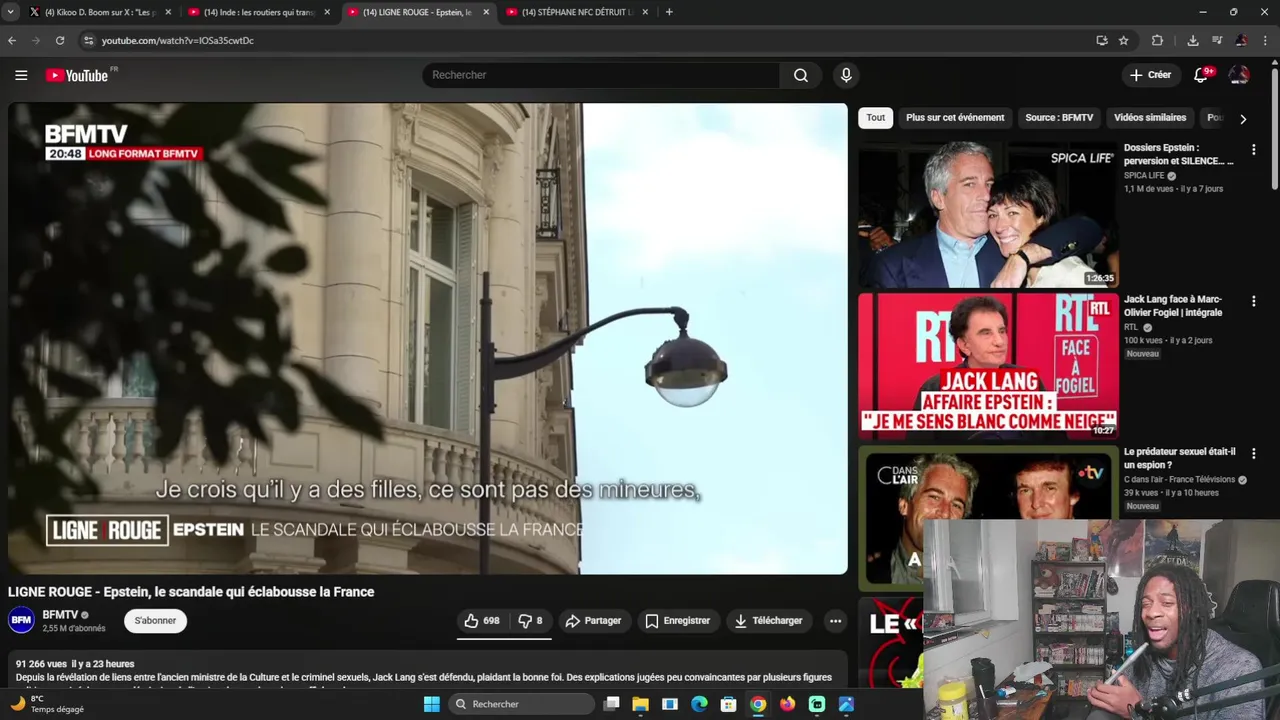1280x720 pixels.
Task: Open weather widget showing 8°C
Action: point(47,704)
